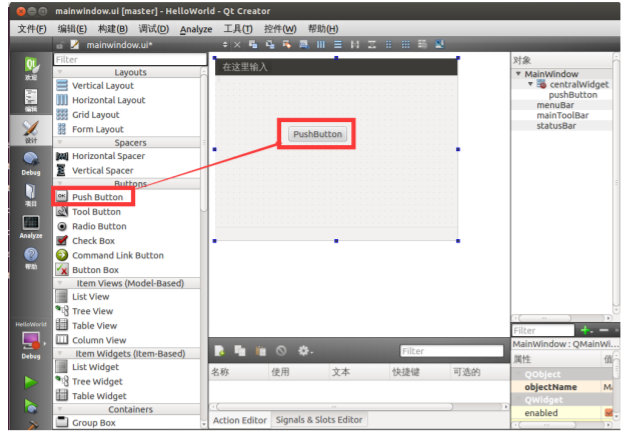Start debugging with the run-debug icon
The width and height of the screenshot is (625, 435).
(31, 406)
